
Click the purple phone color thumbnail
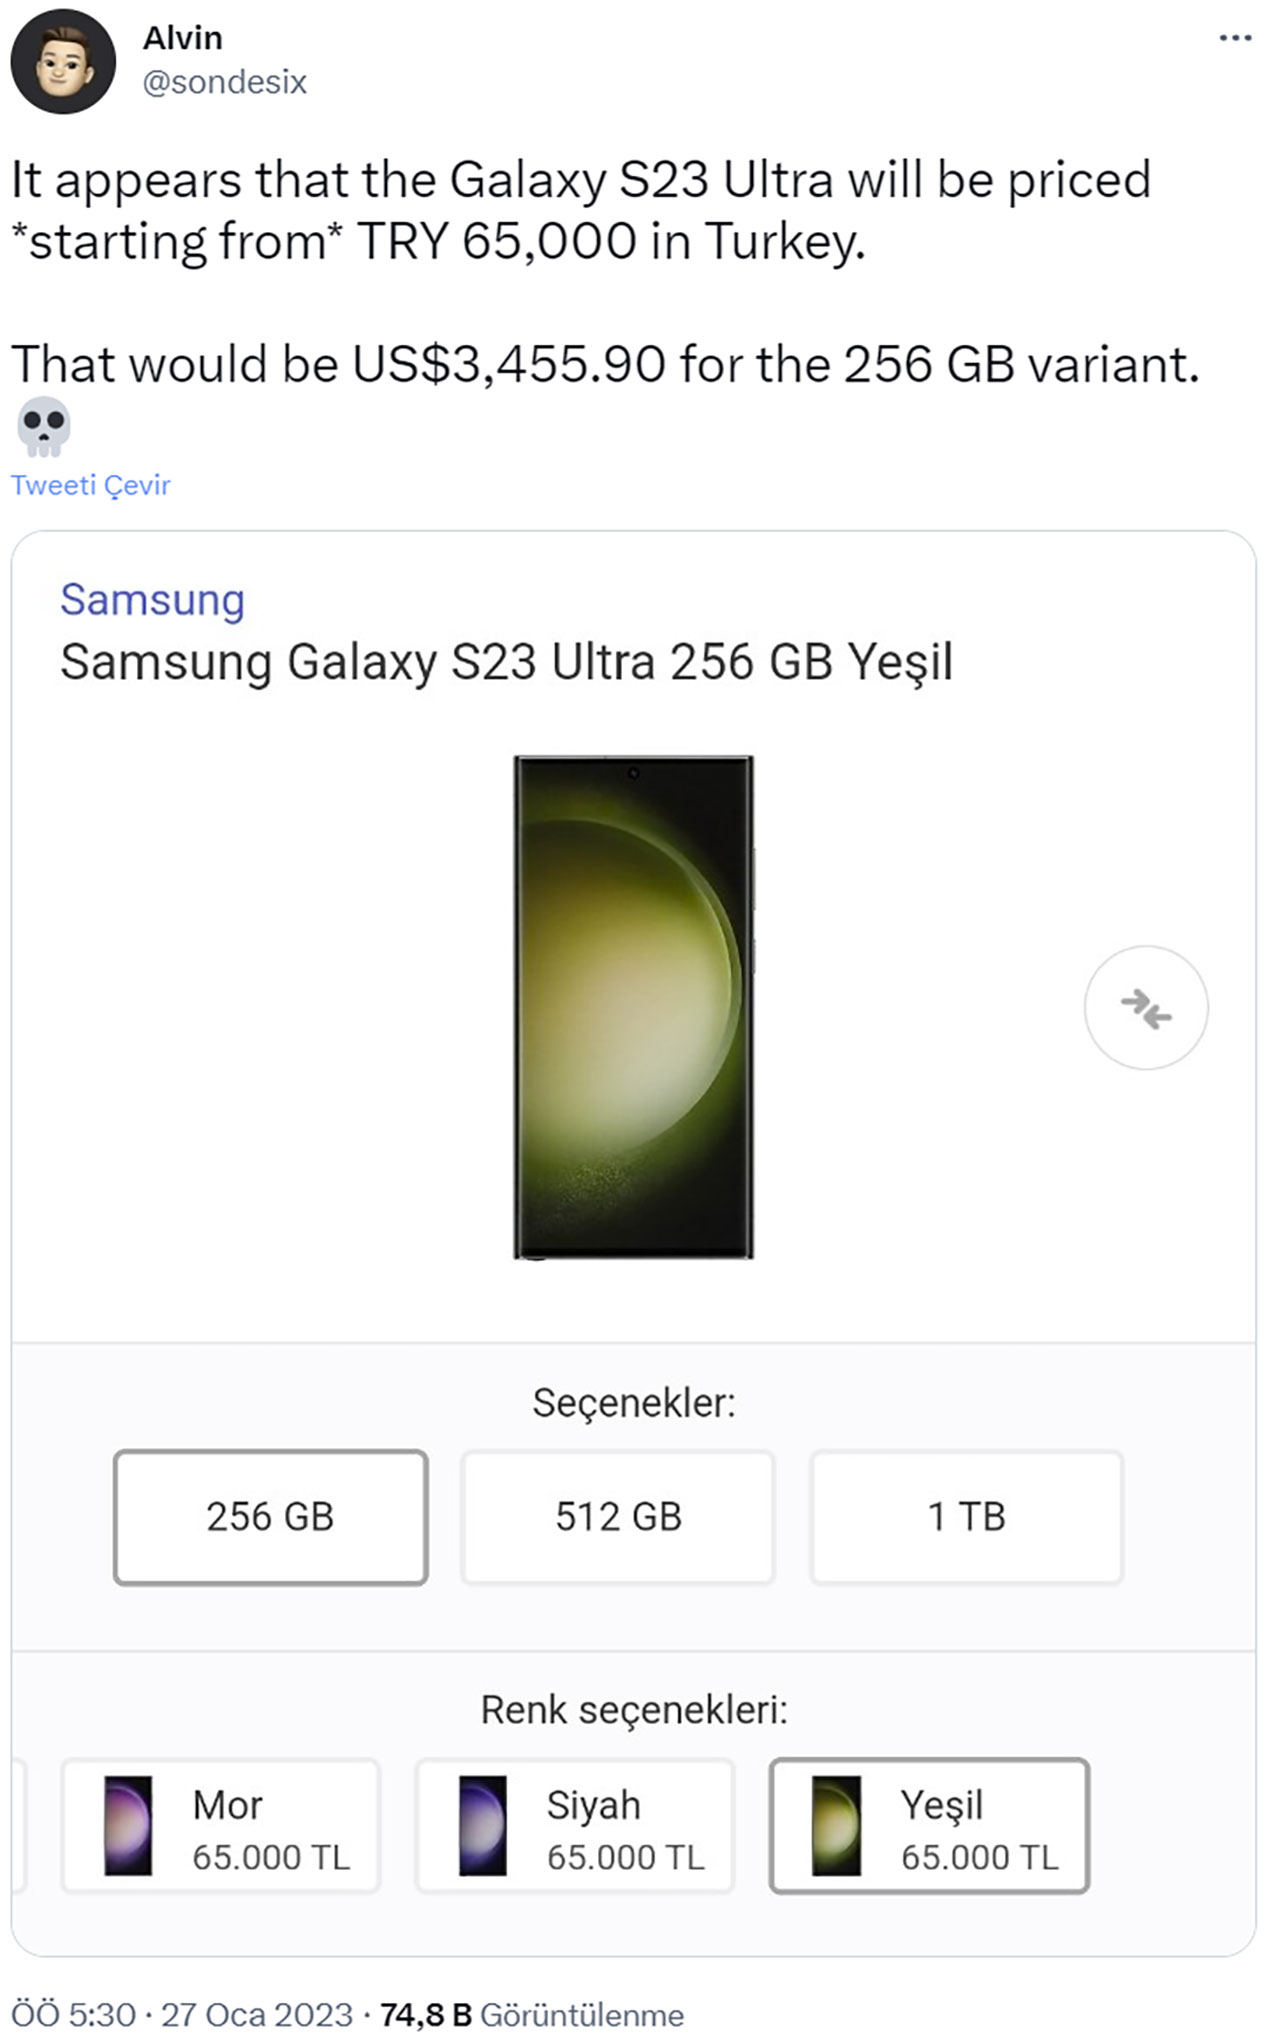(x=129, y=1825)
